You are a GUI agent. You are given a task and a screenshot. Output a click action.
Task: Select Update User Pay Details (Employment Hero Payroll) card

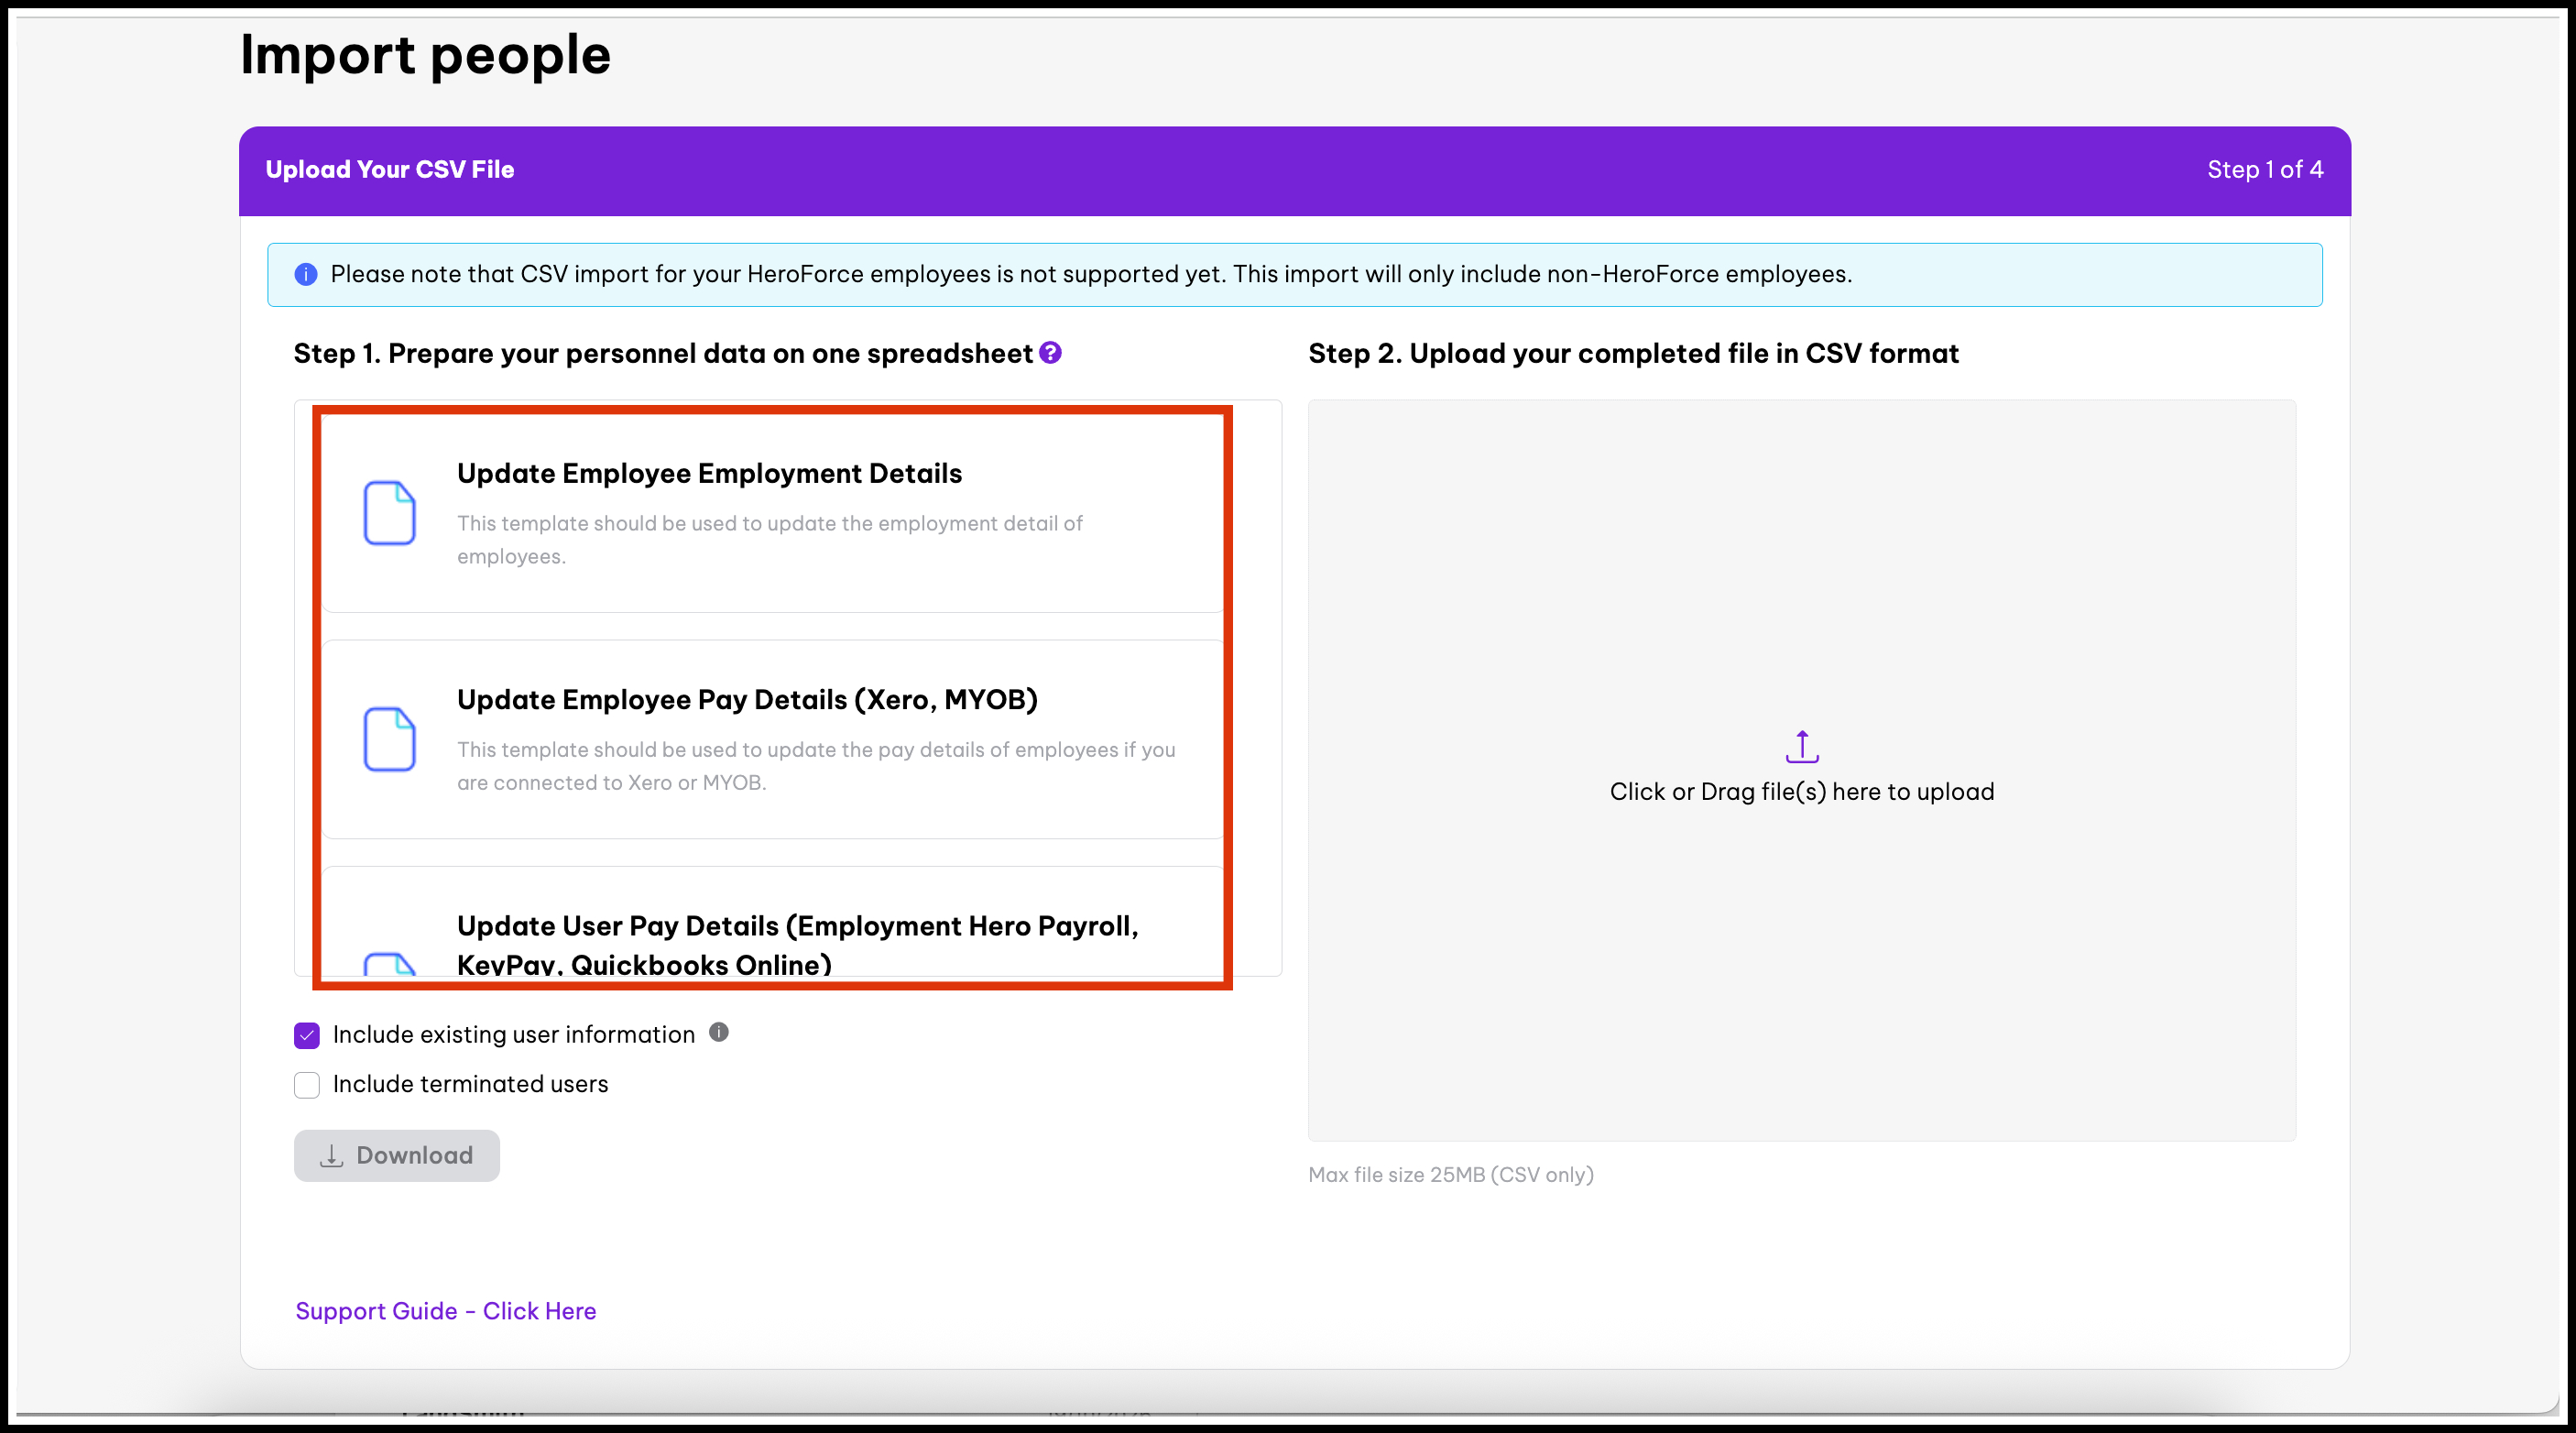[772, 922]
